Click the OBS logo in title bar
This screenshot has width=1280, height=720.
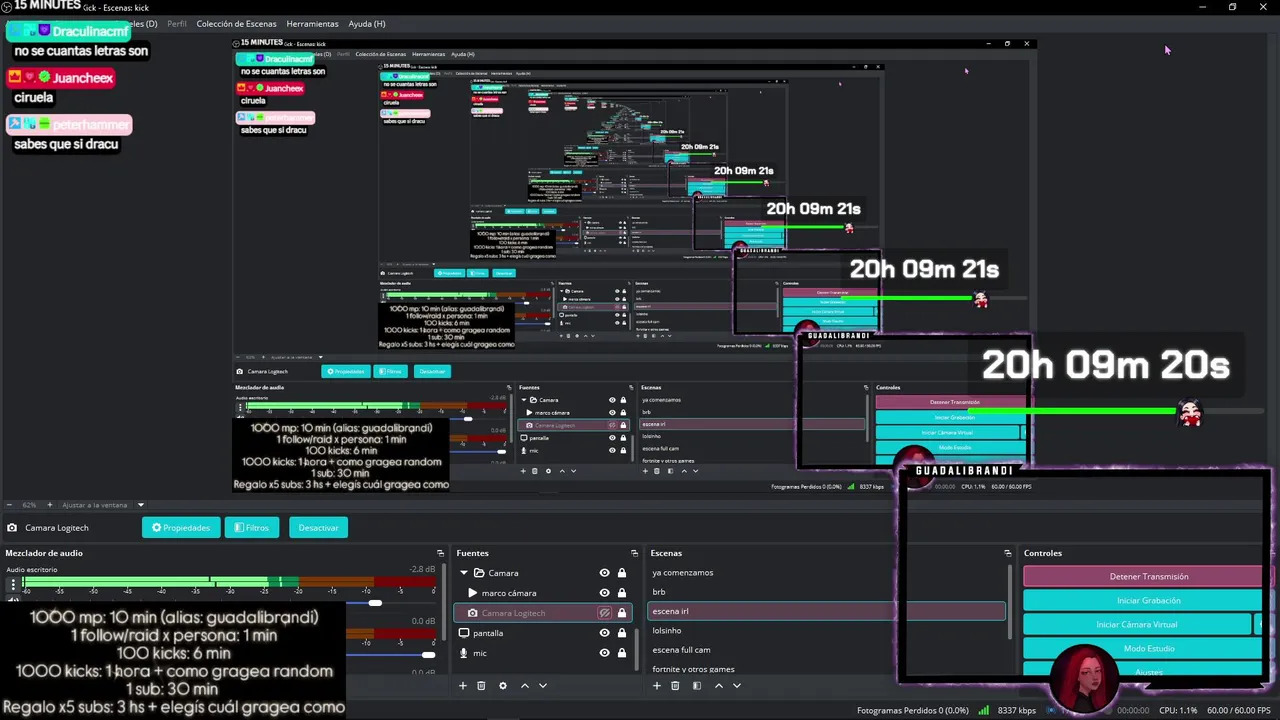coord(7,7)
